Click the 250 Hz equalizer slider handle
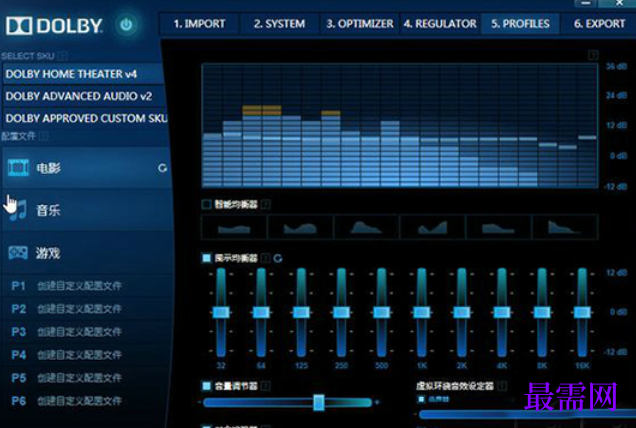 tap(341, 312)
